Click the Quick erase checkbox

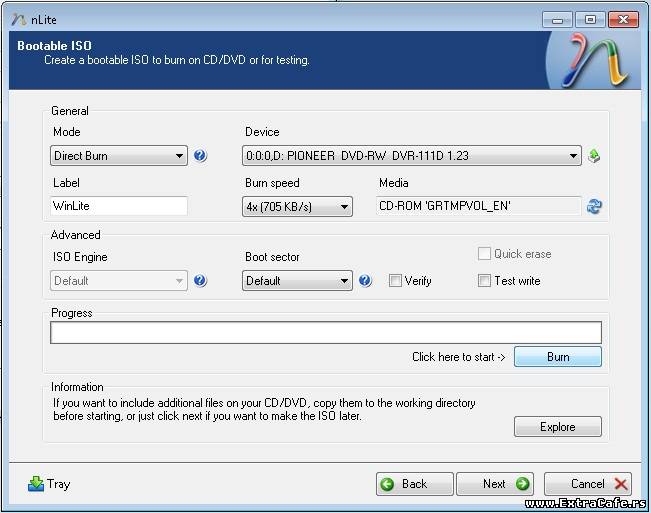pos(485,254)
